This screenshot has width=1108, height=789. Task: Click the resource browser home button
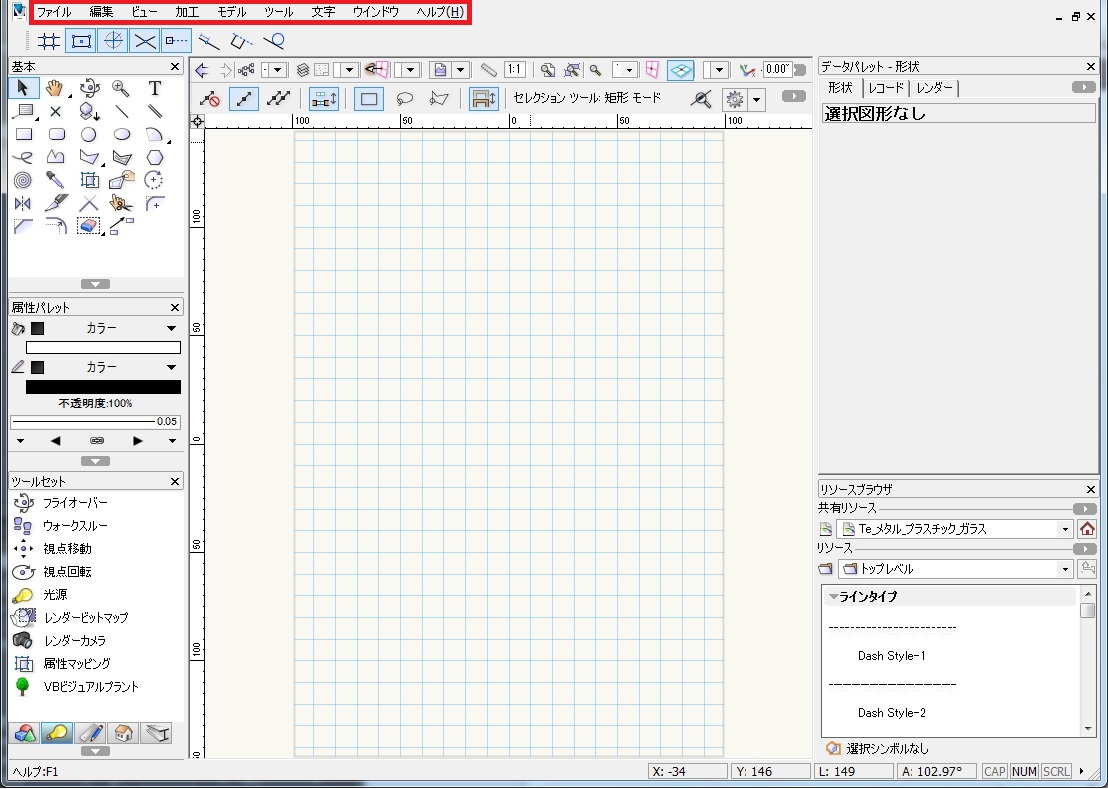(x=1087, y=529)
